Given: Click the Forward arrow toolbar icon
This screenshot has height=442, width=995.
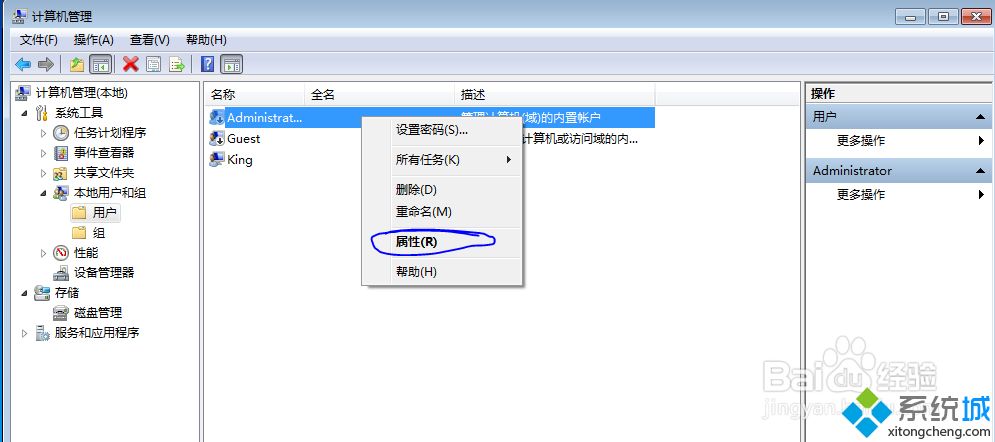Looking at the screenshot, I should pos(46,64).
